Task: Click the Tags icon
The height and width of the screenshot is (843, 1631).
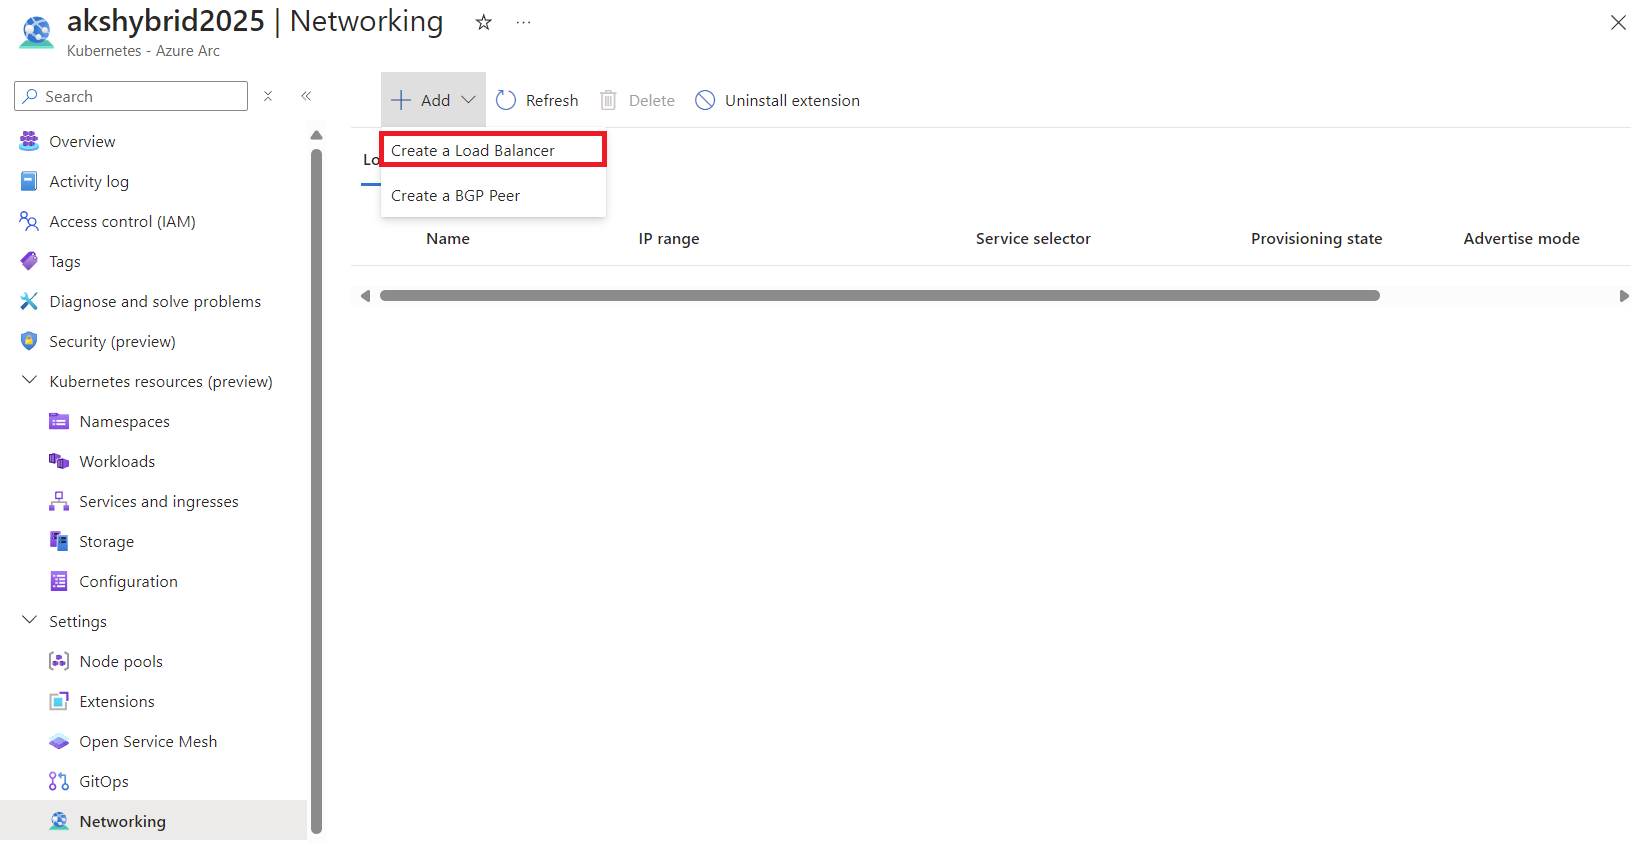Action: (x=29, y=261)
